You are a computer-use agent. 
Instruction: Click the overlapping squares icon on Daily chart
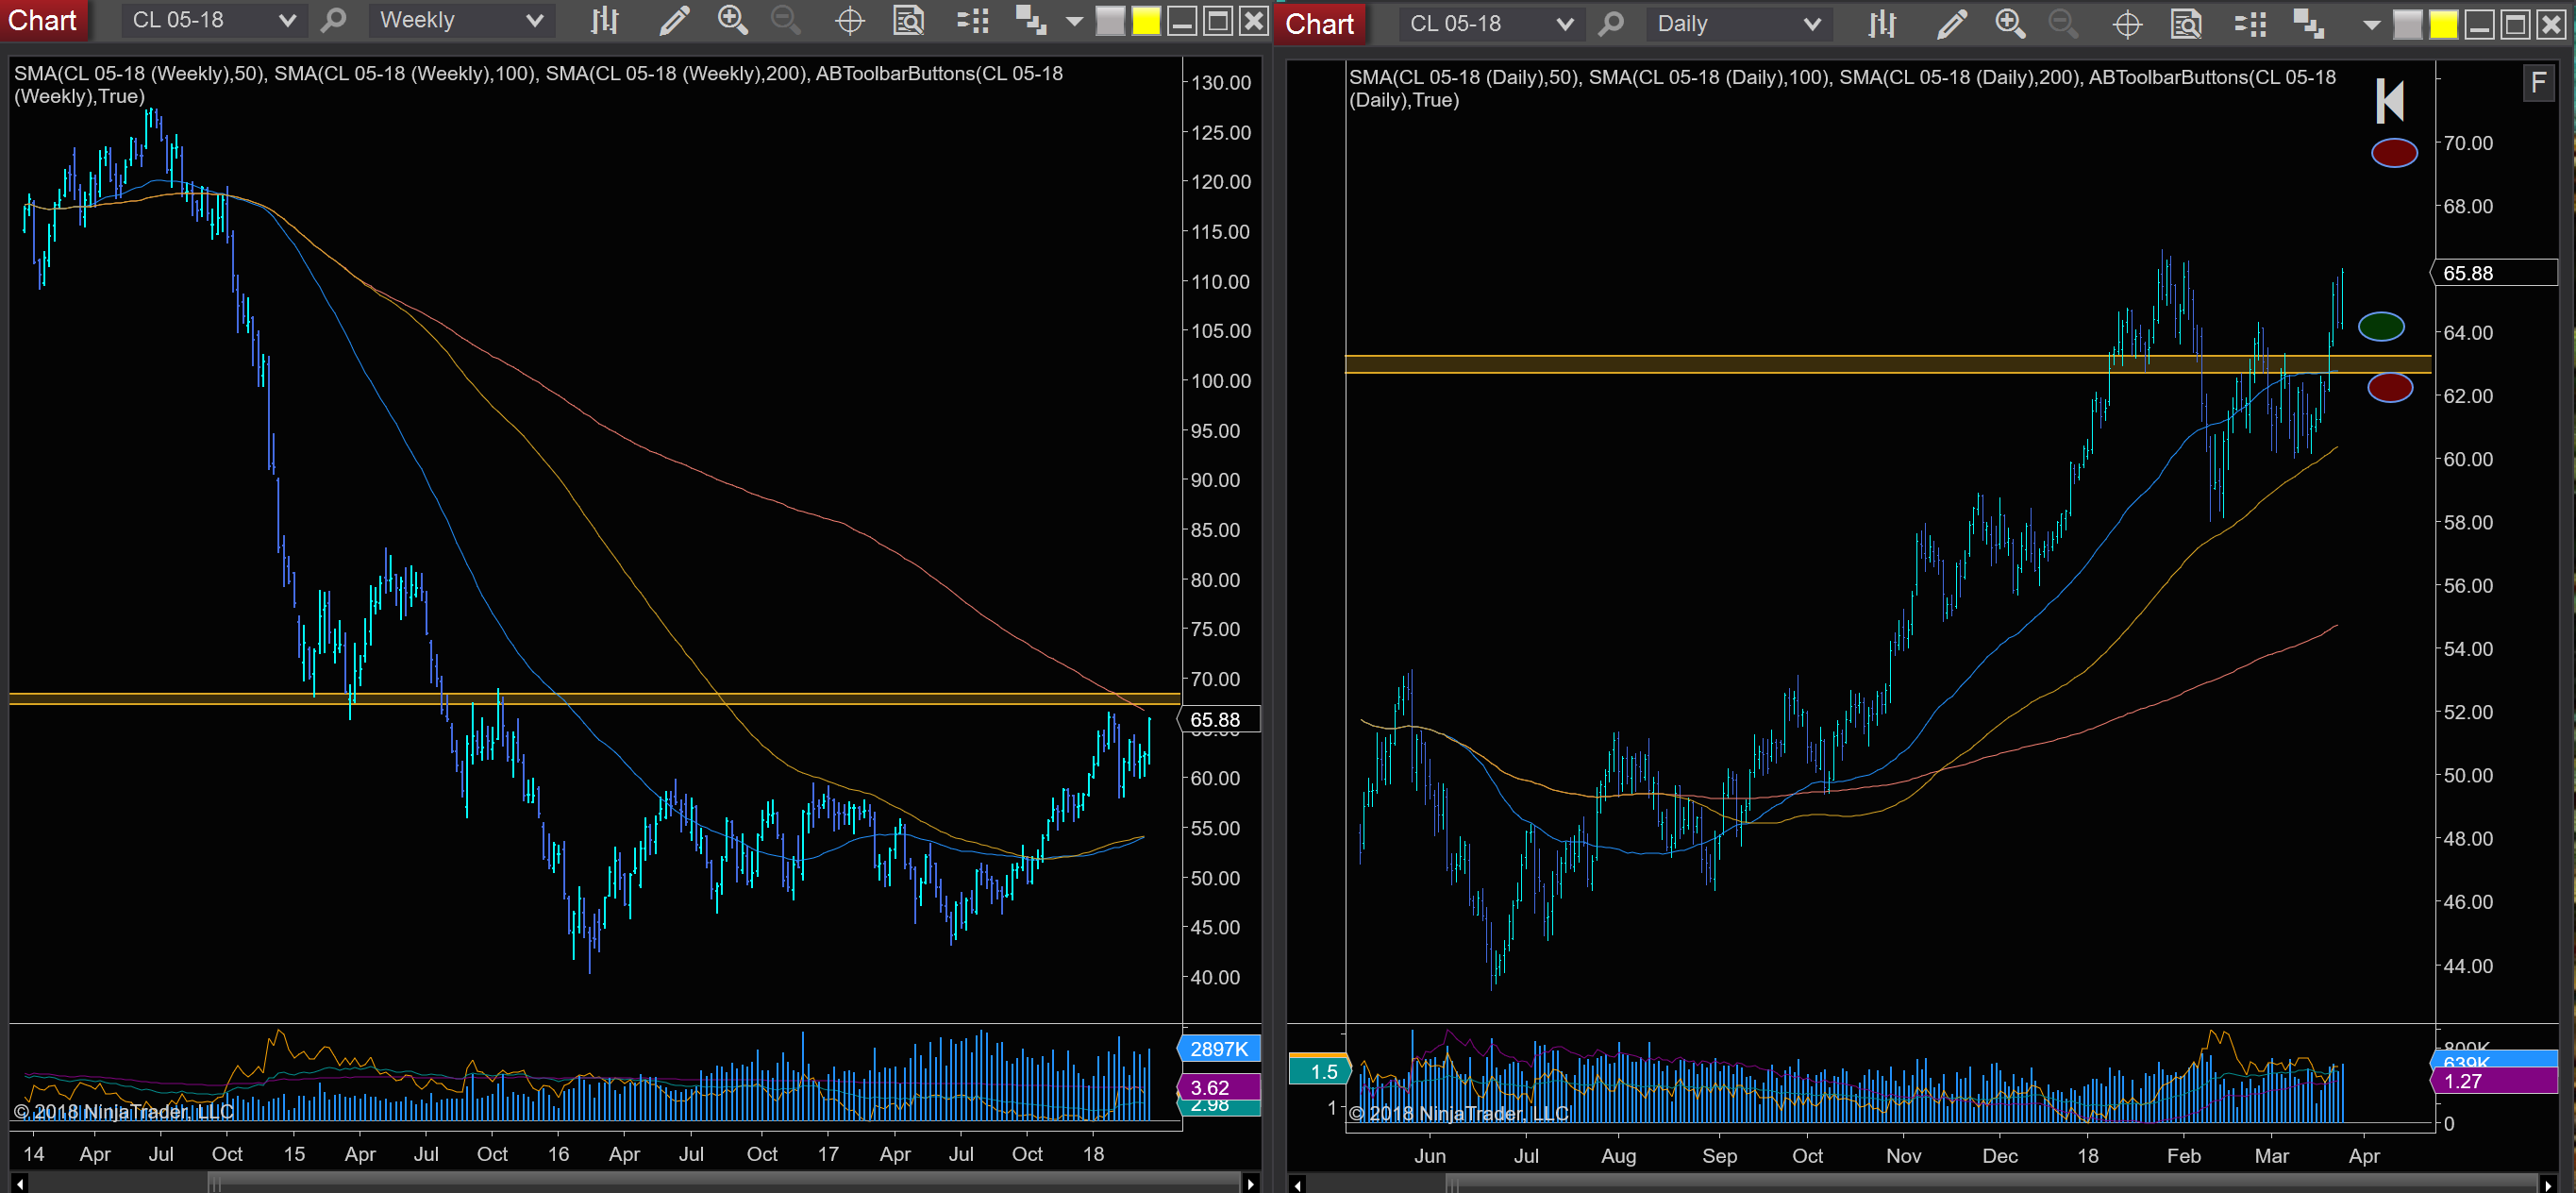2308,23
